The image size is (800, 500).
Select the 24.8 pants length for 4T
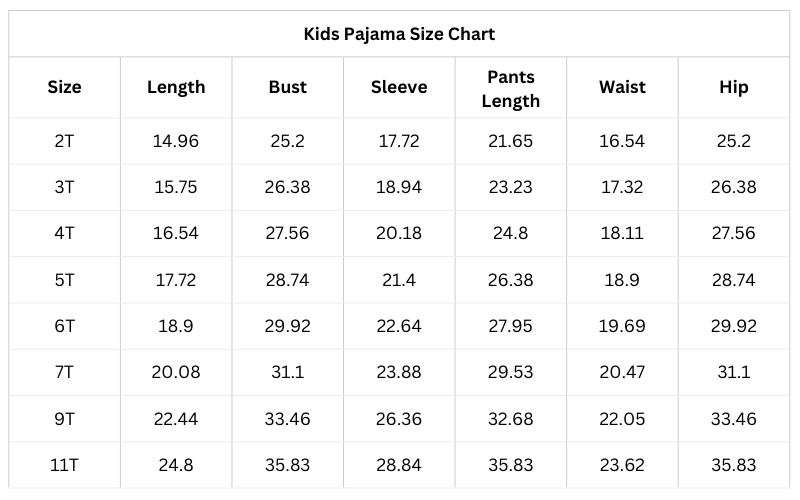coord(510,233)
